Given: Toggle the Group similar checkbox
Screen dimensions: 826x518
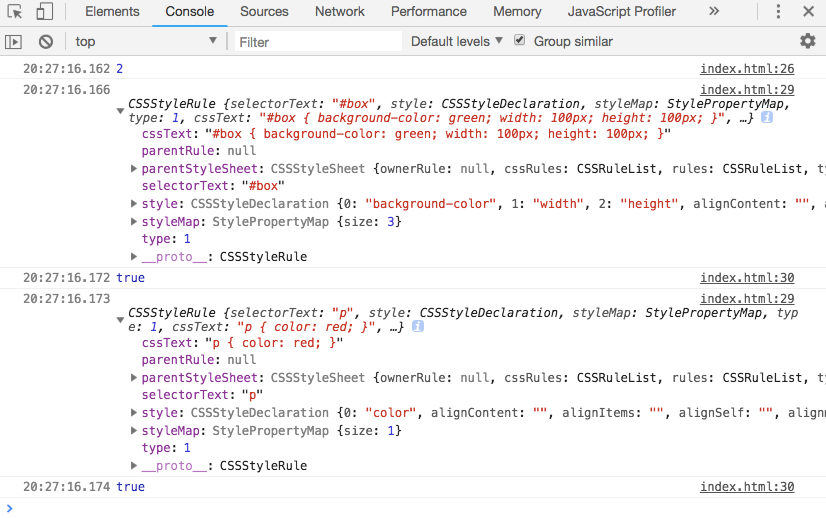Looking at the screenshot, I should (x=520, y=41).
